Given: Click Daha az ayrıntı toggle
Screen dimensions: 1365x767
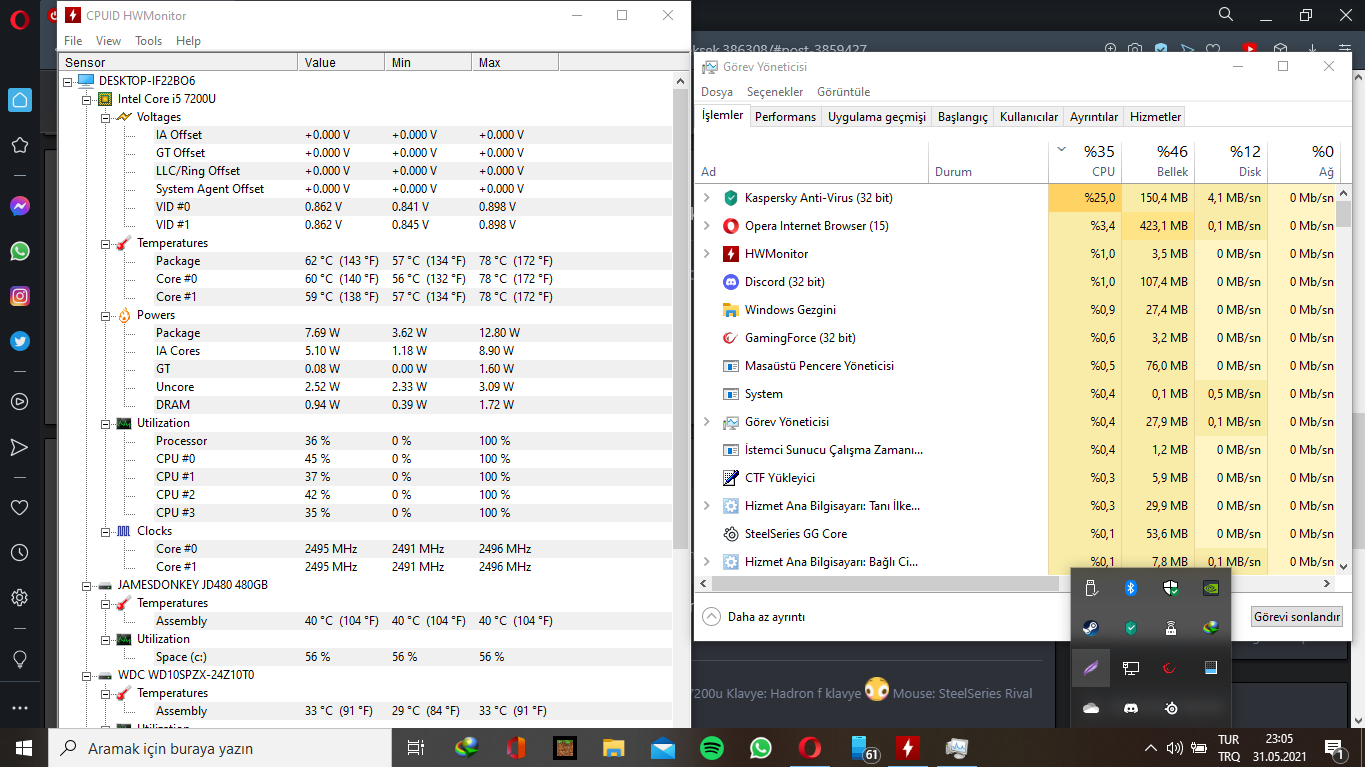Looking at the screenshot, I should pos(755,617).
